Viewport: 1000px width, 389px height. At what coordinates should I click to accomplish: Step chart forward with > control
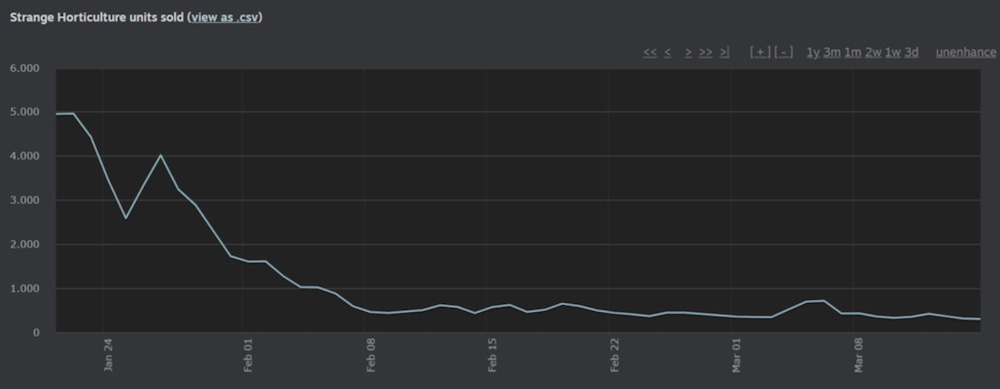coord(688,52)
